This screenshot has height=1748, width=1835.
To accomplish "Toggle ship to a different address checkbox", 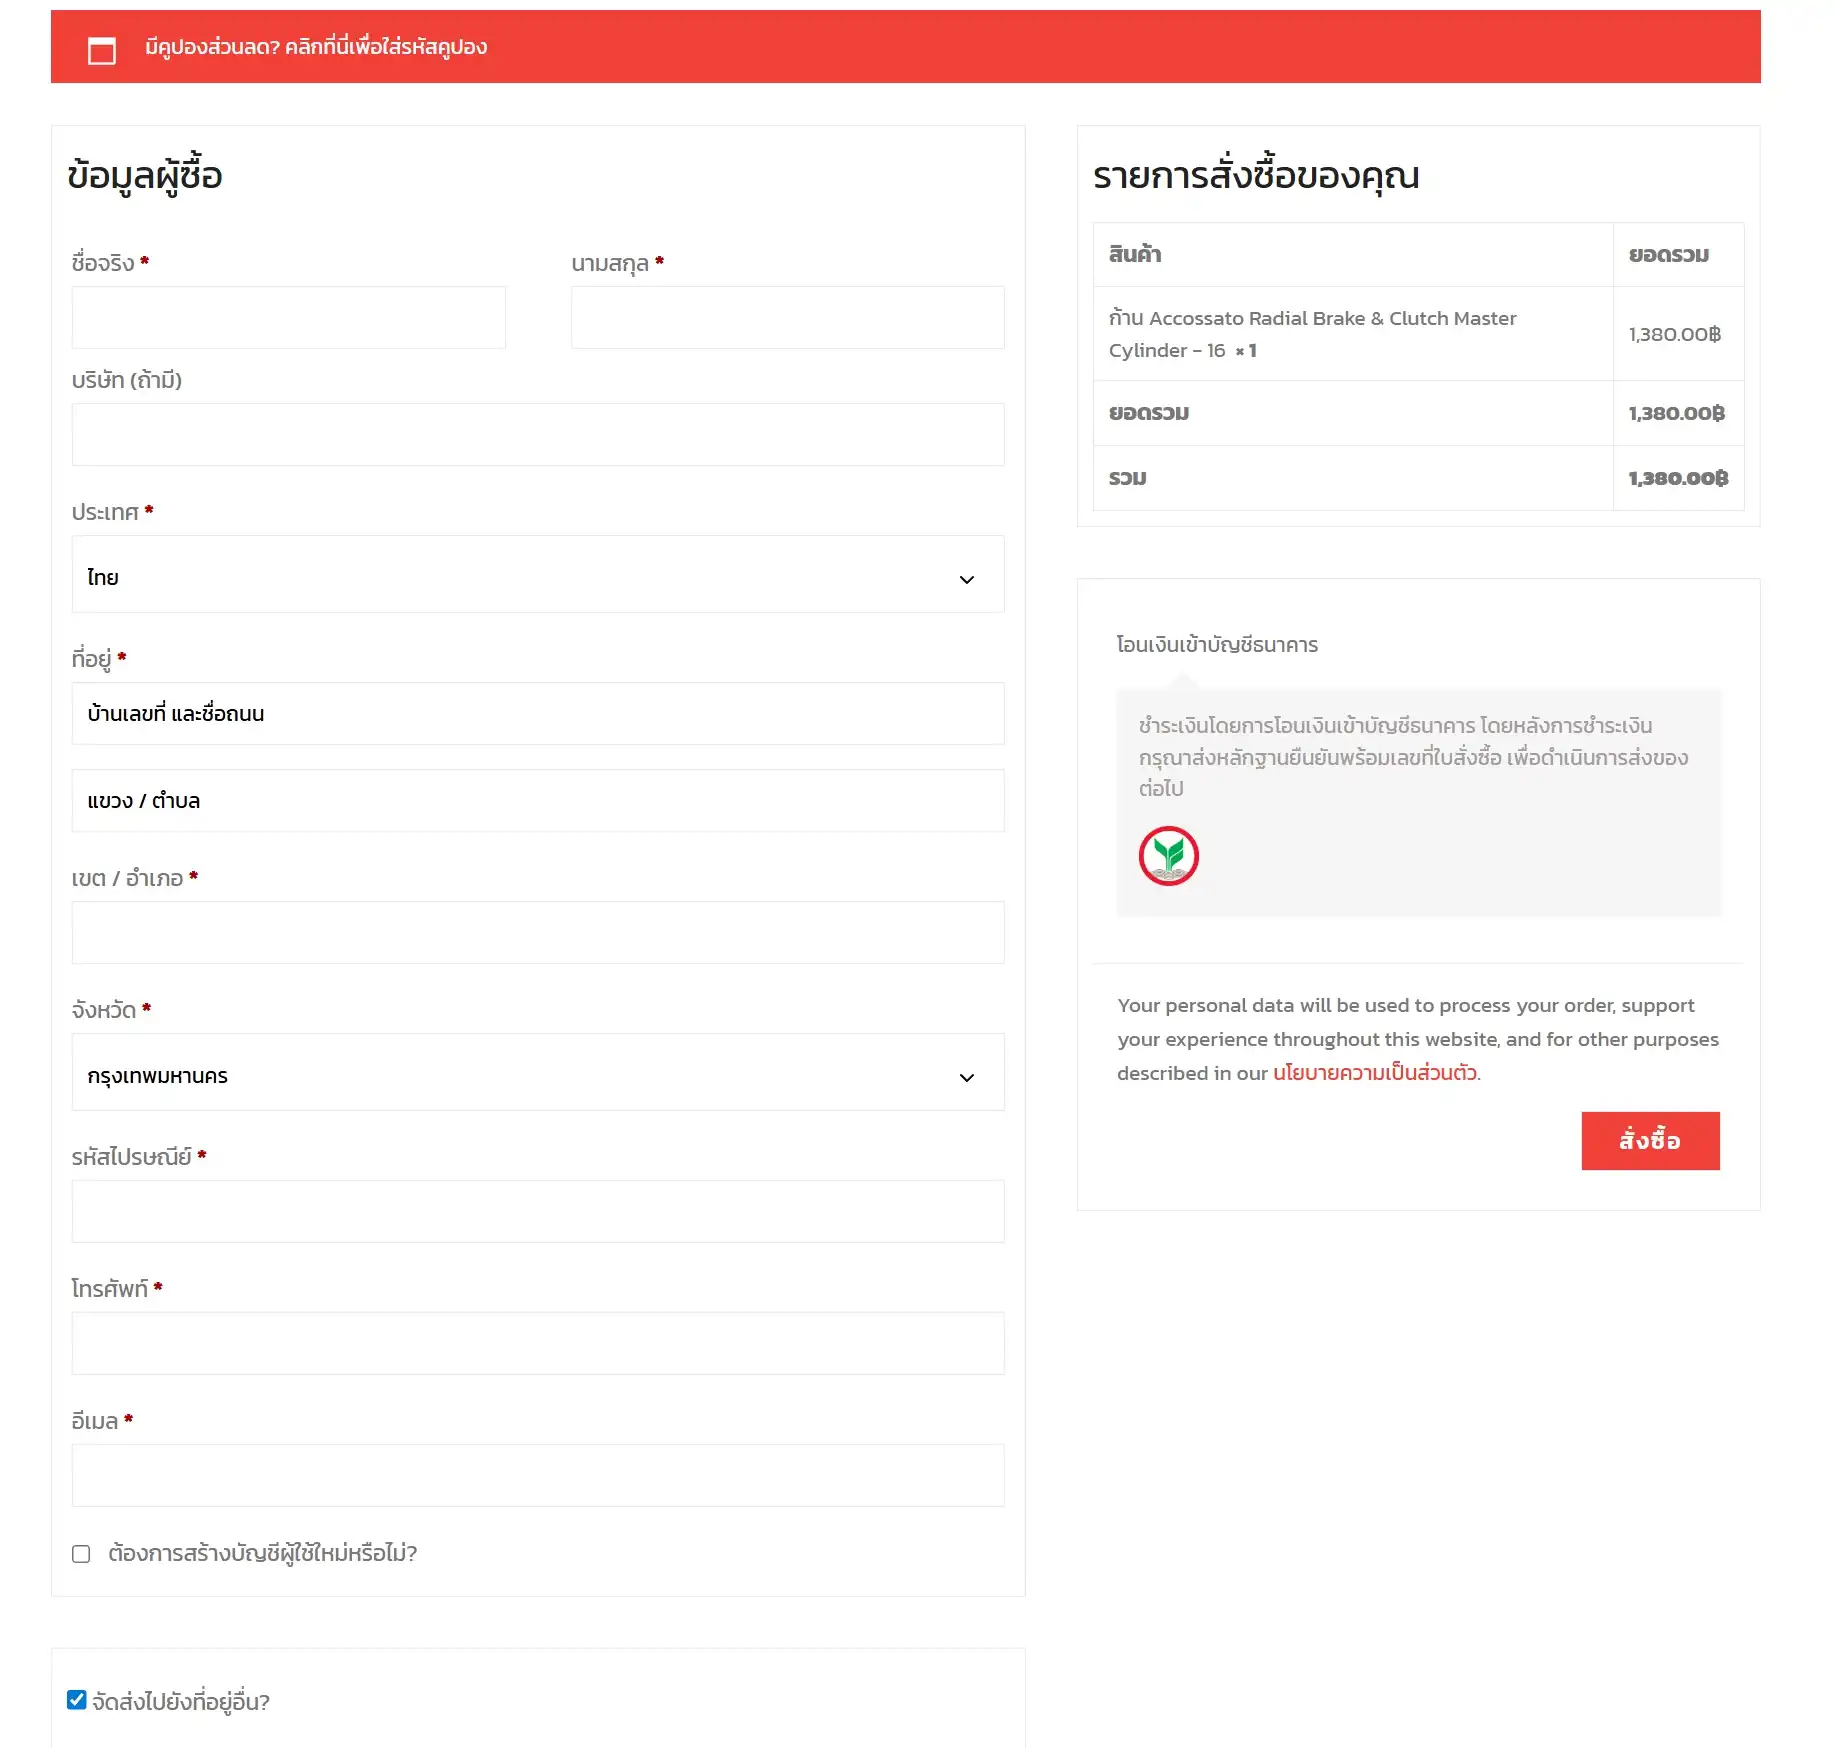I will tap(77, 1700).
